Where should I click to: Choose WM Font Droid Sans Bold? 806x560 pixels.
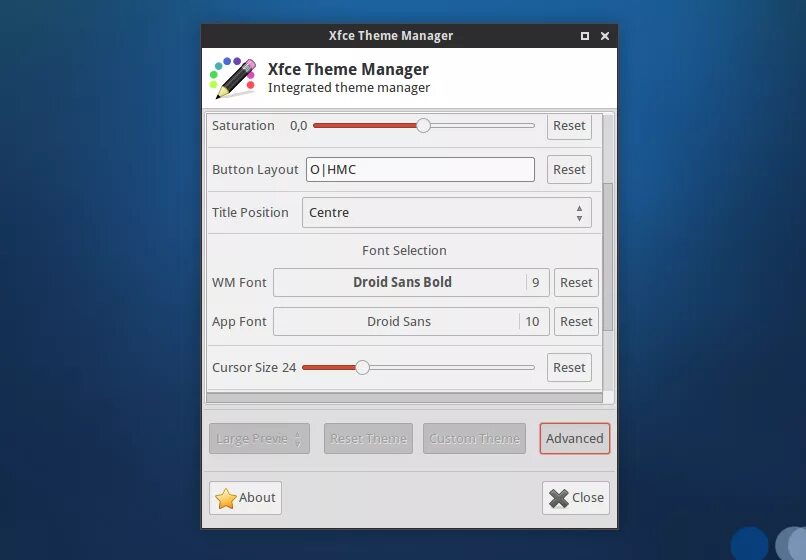tap(411, 282)
